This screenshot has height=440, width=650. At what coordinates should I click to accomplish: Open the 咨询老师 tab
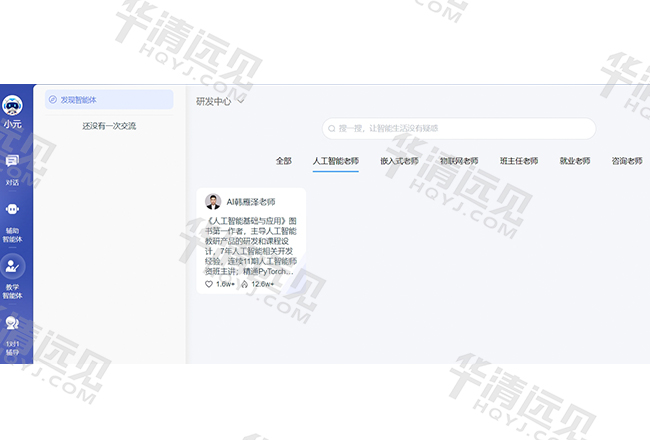coord(627,161)
